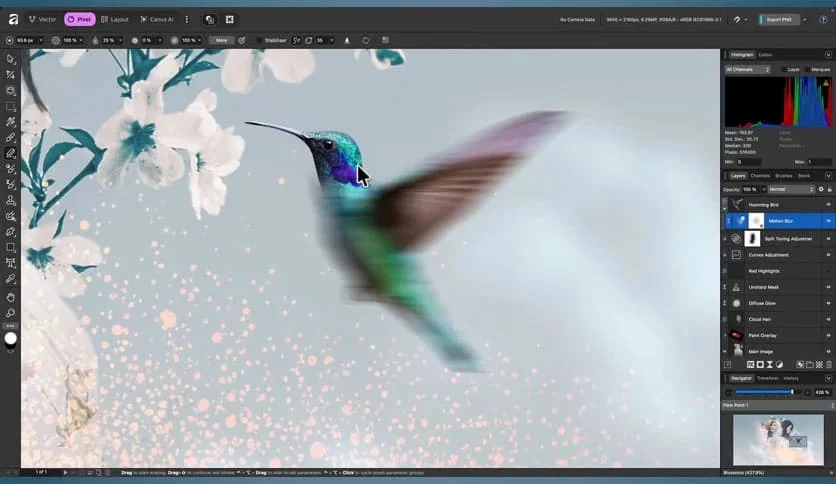The width and height of the screenshot is (836, 484).
Task: Delete layer using trash icon
Action: point(829,365)
